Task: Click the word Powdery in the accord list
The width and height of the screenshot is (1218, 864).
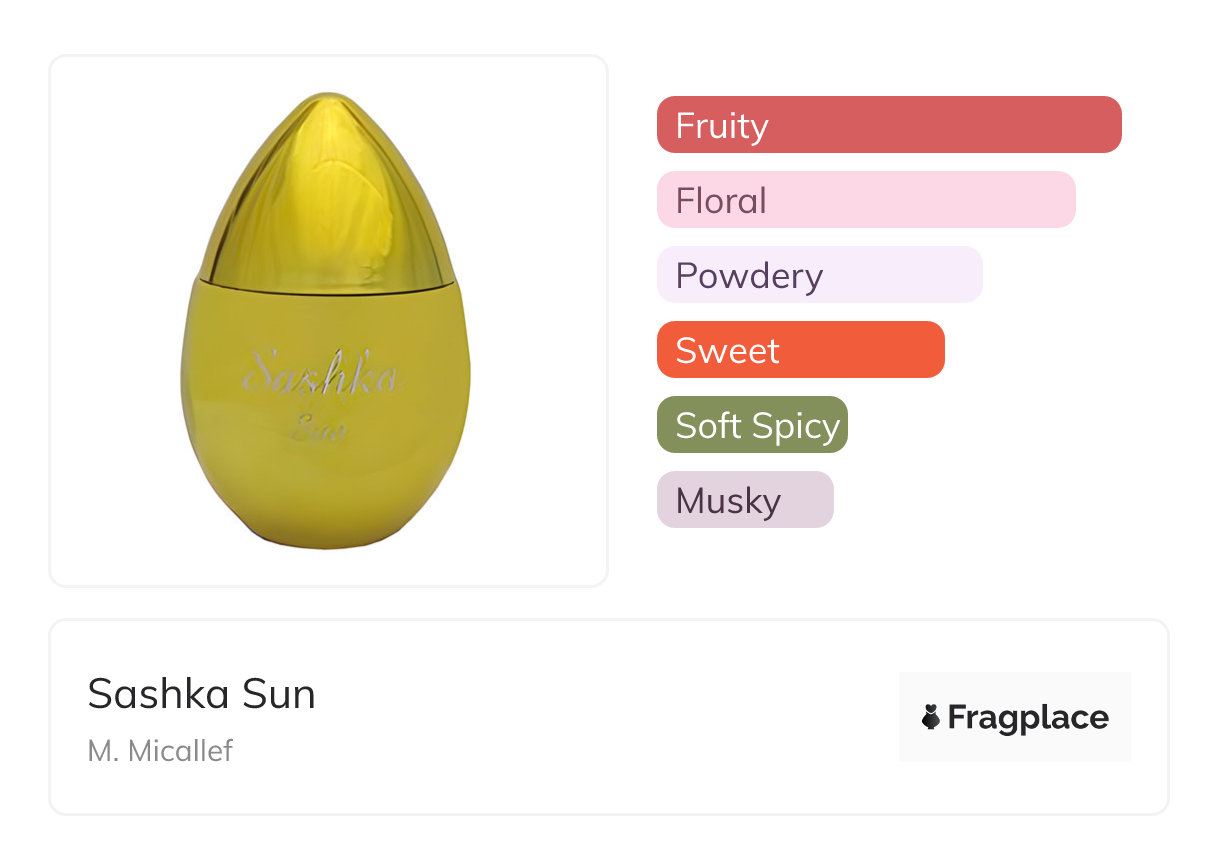Action: (x=749, y=276)
